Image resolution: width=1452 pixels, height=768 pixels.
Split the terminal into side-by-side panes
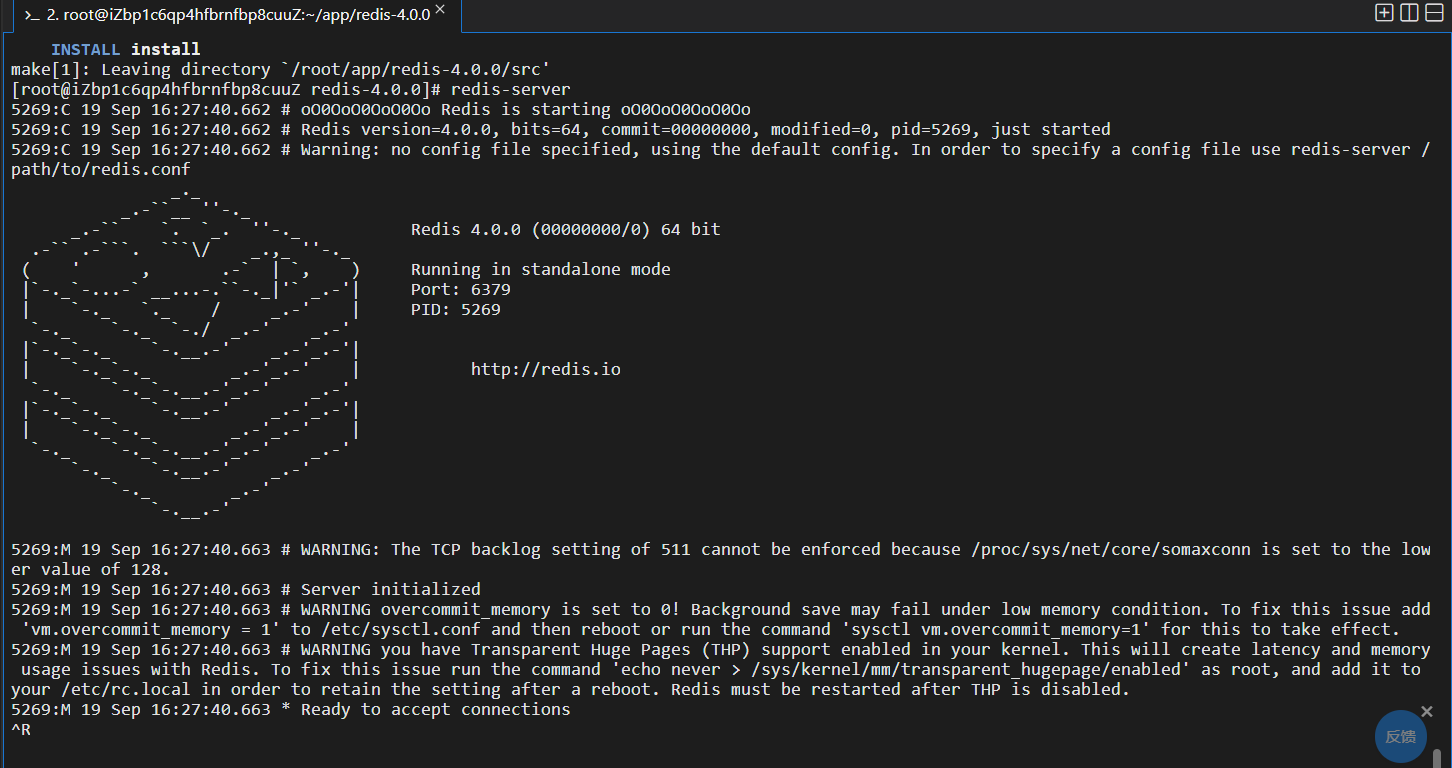(1409, 13)
